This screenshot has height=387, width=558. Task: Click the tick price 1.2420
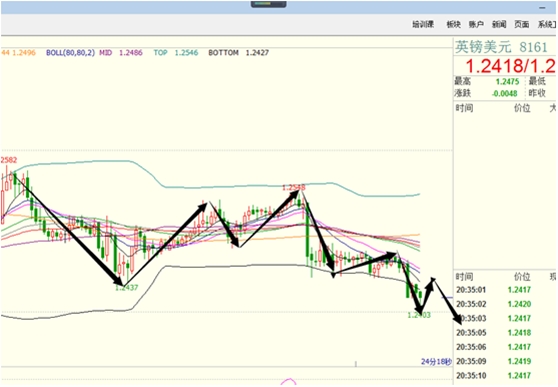click(519, 304)
